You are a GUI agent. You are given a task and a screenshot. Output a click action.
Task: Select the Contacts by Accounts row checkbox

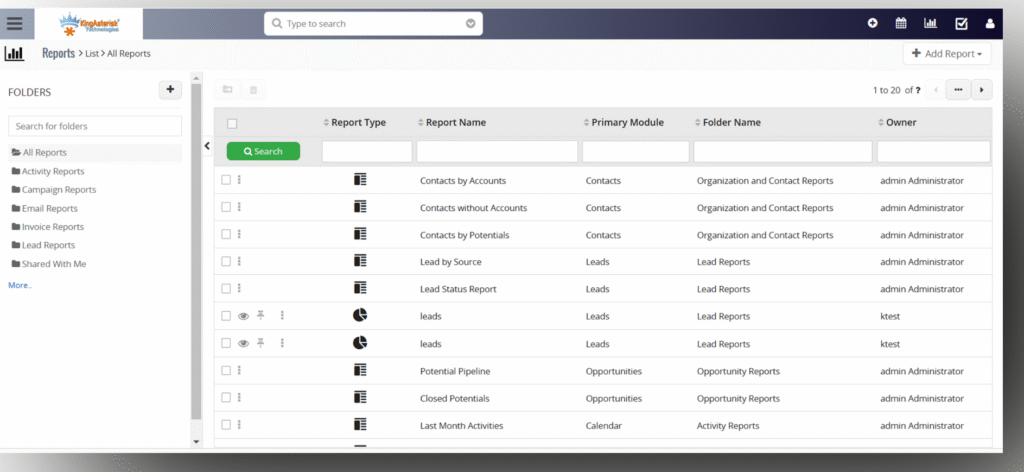coord(226,180)
